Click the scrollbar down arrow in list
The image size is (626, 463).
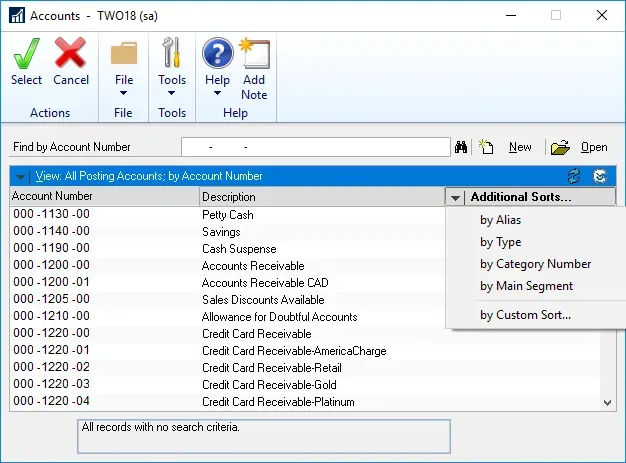[609, 402]
